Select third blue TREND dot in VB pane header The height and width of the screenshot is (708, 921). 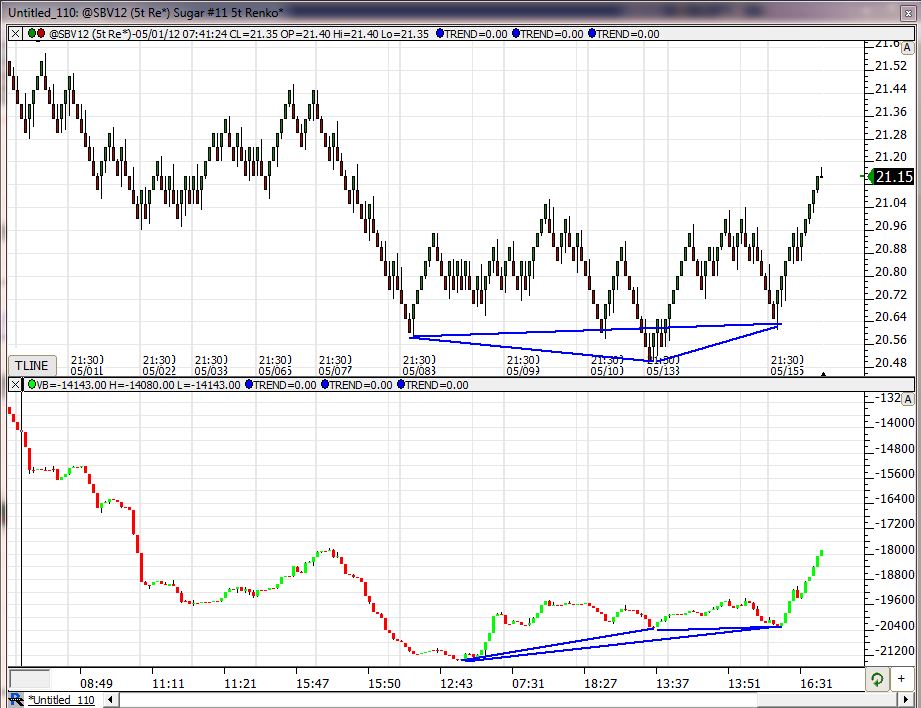401,385
